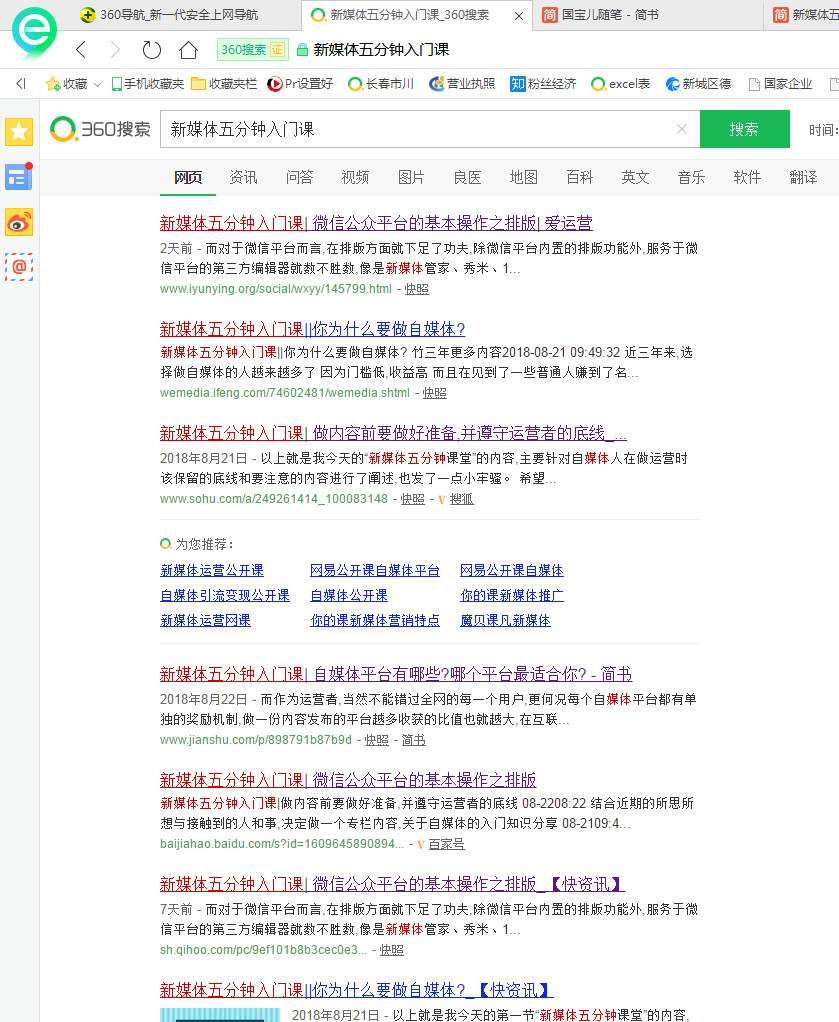Viewport: 839px width, 1022px height.
Task: Refresh the current page
Action: 150,48
